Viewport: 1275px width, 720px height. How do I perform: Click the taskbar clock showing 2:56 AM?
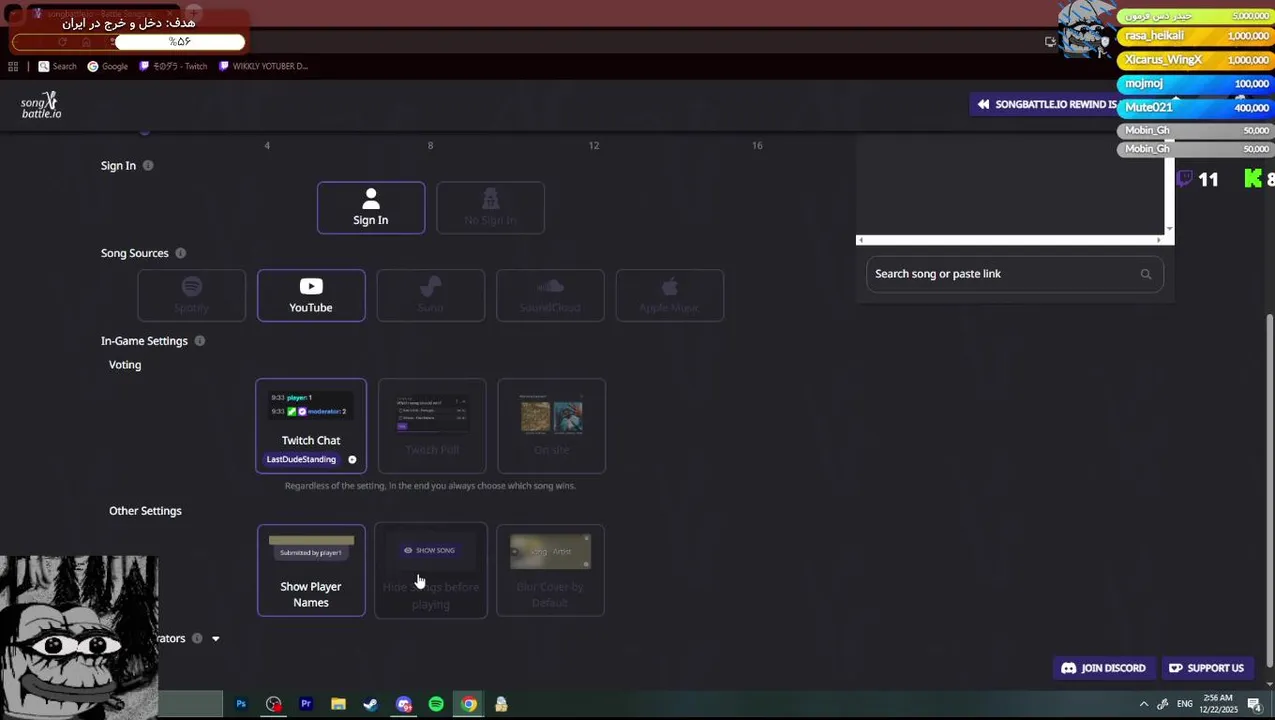pos(1220,704)
